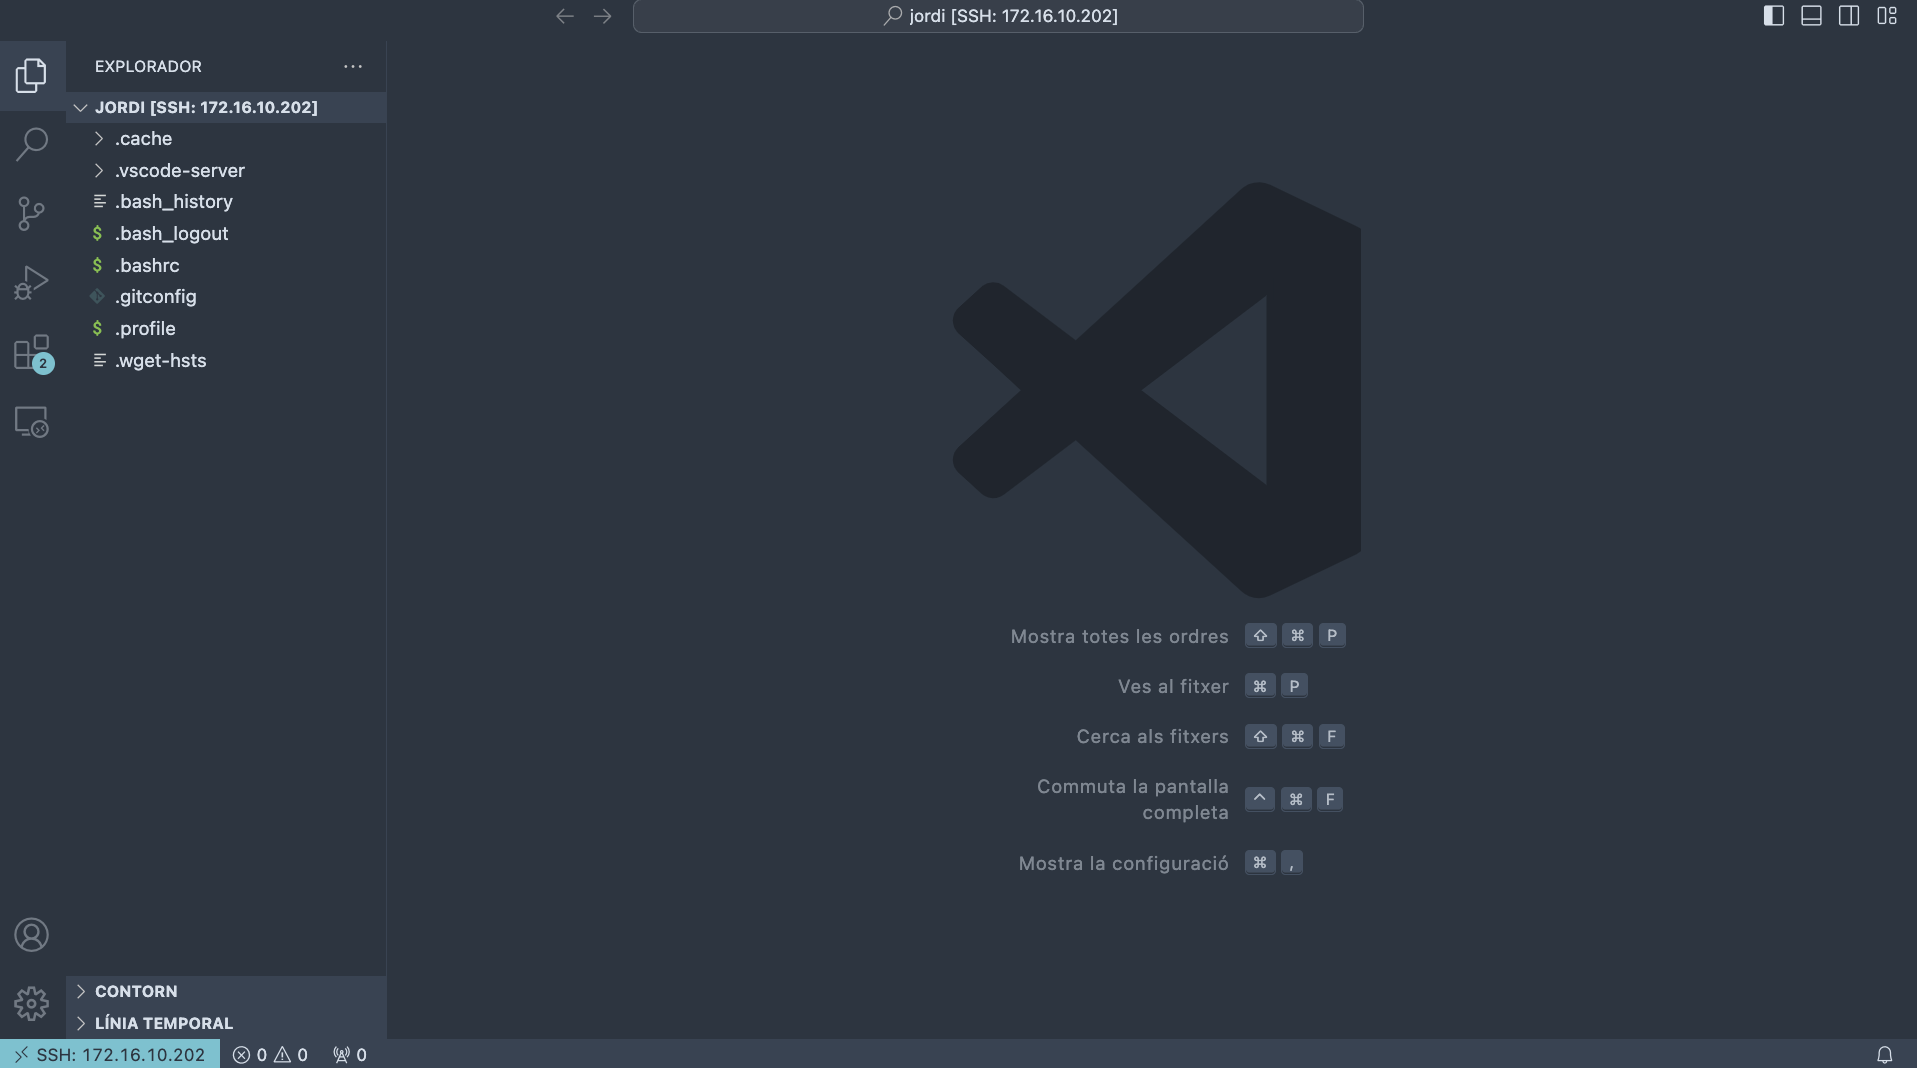The height and width of the screenshot is (1068, 1917).
Task: Open the .wget-hsts file
Action: [x=226, y=361]
